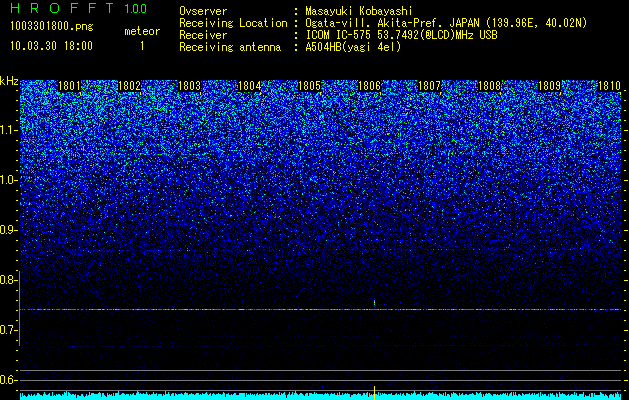Click the 1.0 kHz axis label

(x=9, y=180)
